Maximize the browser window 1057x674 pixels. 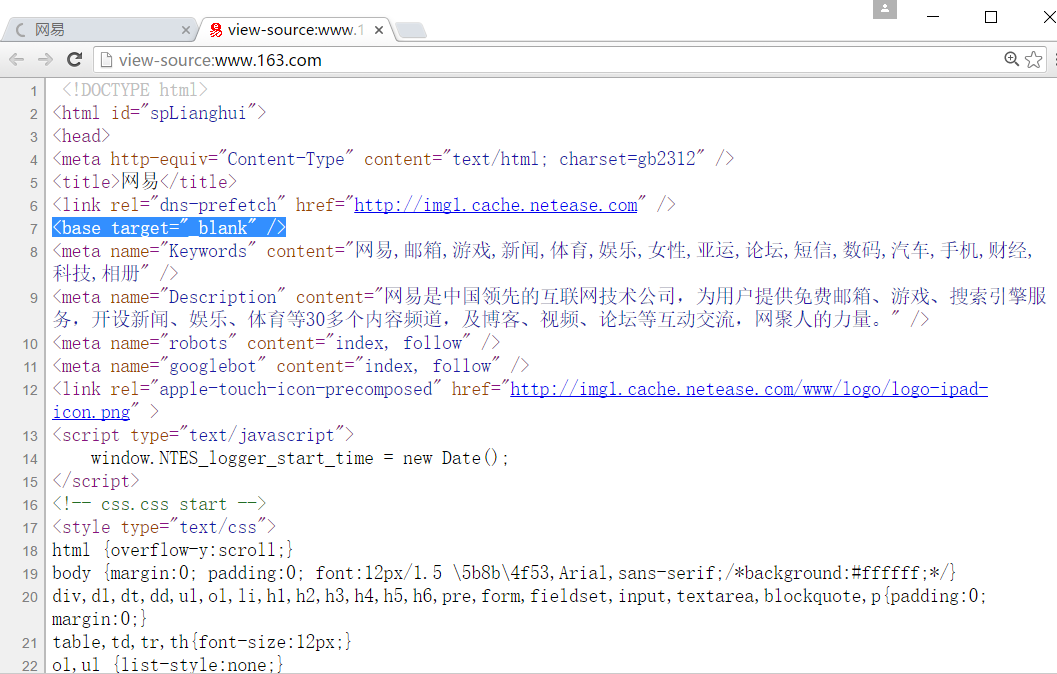(991, 16)
